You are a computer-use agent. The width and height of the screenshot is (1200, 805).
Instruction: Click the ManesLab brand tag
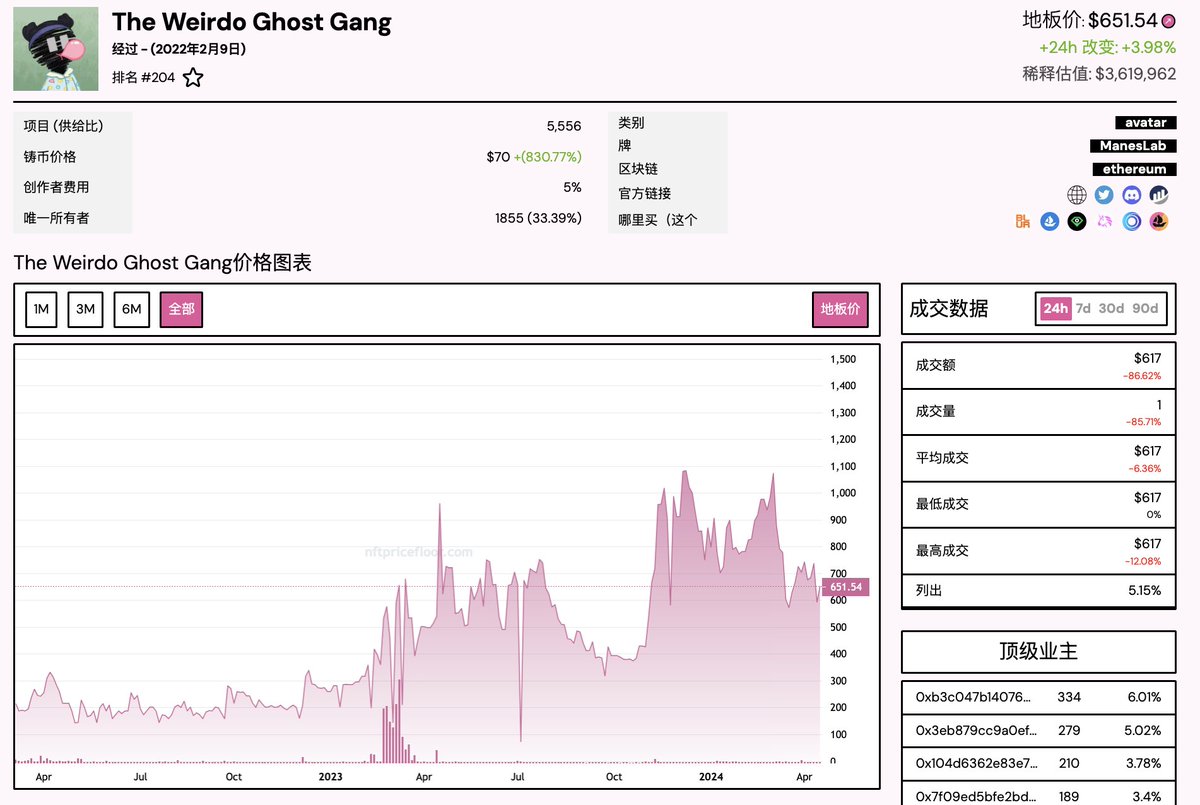[1134, 146]
